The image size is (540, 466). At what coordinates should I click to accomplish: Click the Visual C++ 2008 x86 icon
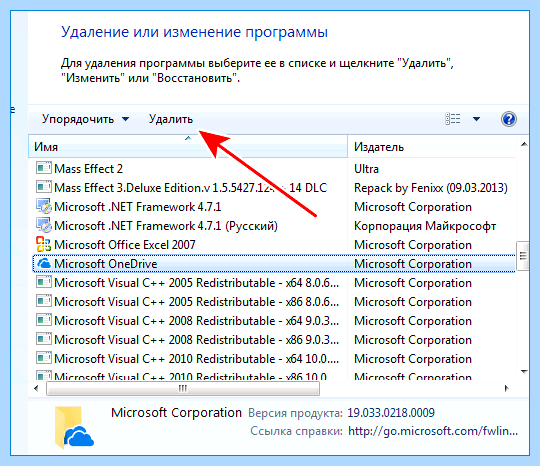click(44, 339)
